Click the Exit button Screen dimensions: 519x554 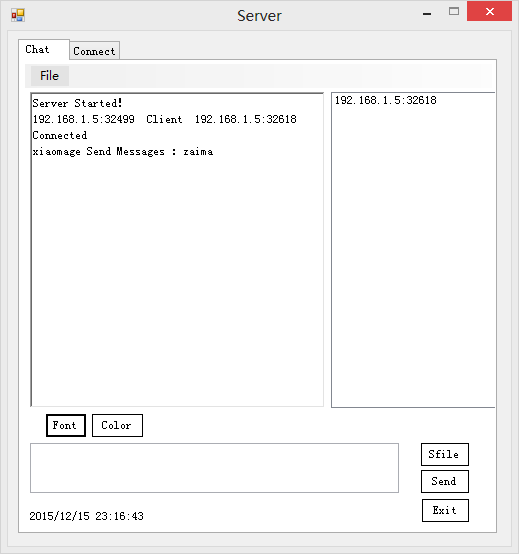click(445, 510)
